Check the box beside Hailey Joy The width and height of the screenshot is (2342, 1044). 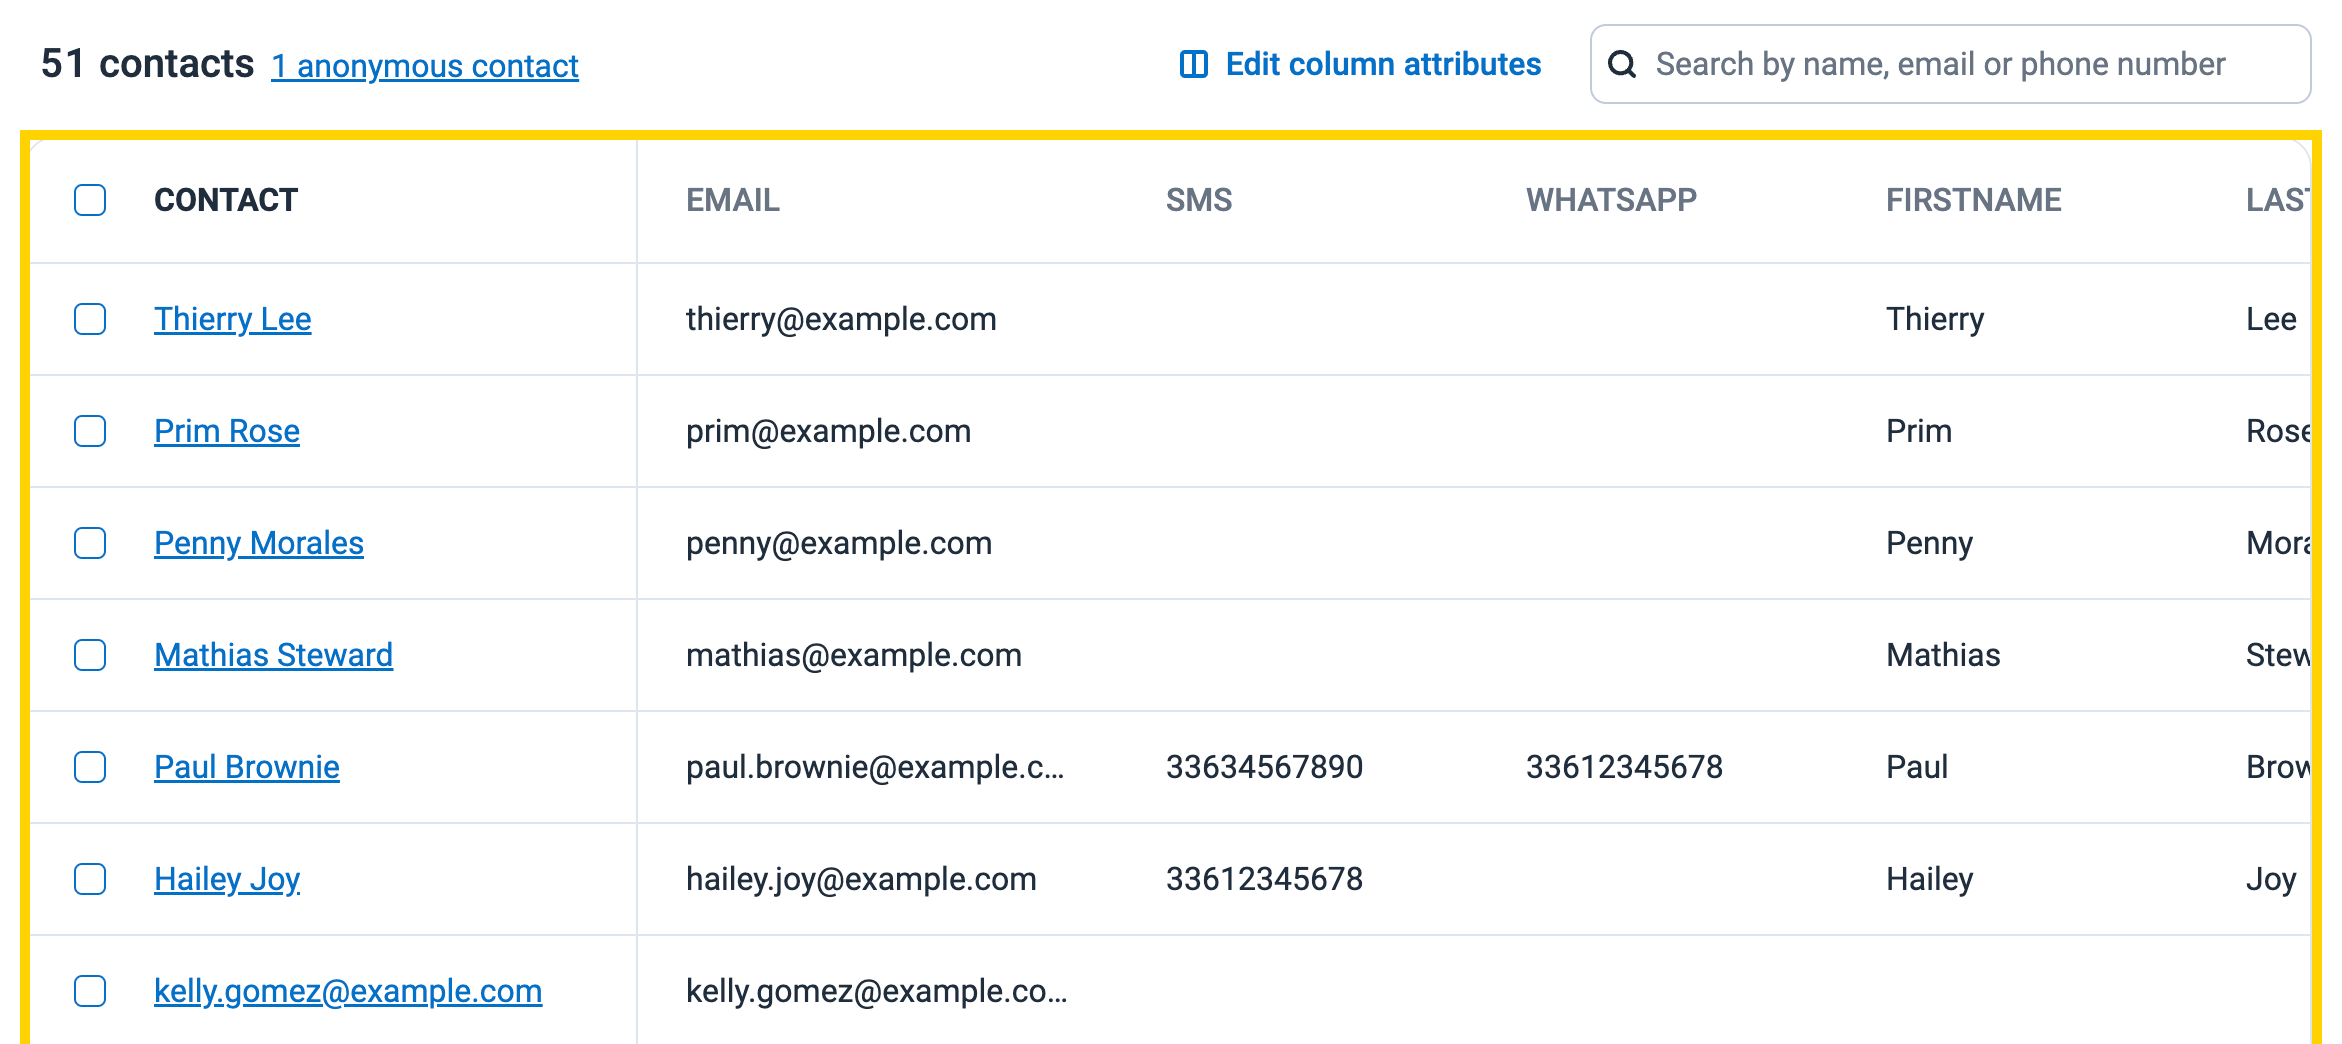(x=90, y=881)
